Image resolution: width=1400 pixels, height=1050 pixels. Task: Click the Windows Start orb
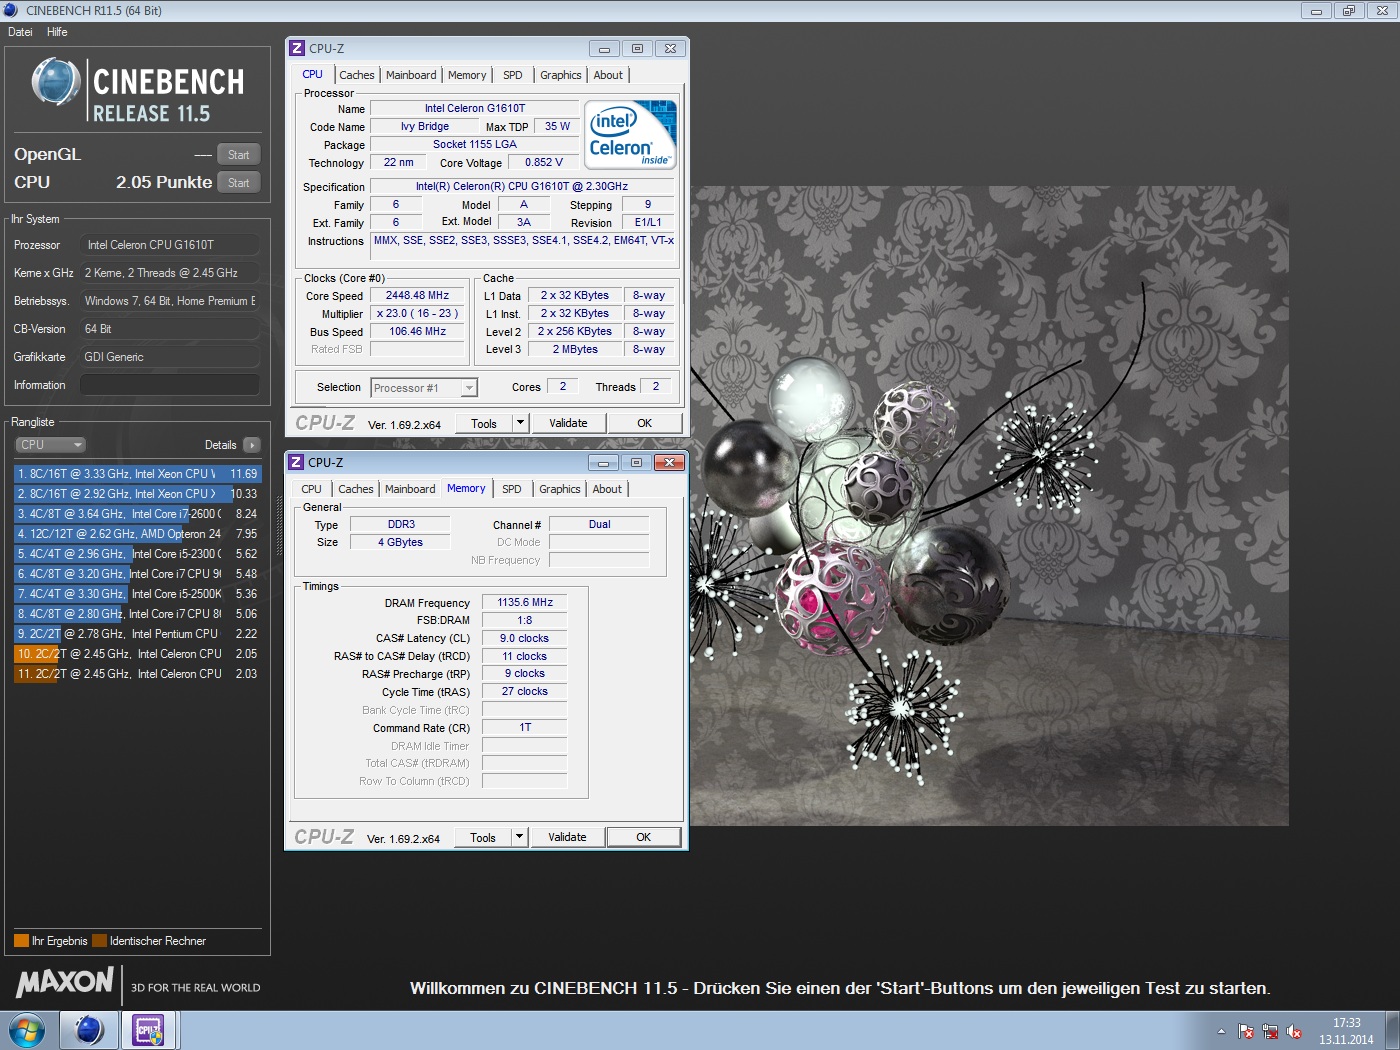(x=27, y=1029)
